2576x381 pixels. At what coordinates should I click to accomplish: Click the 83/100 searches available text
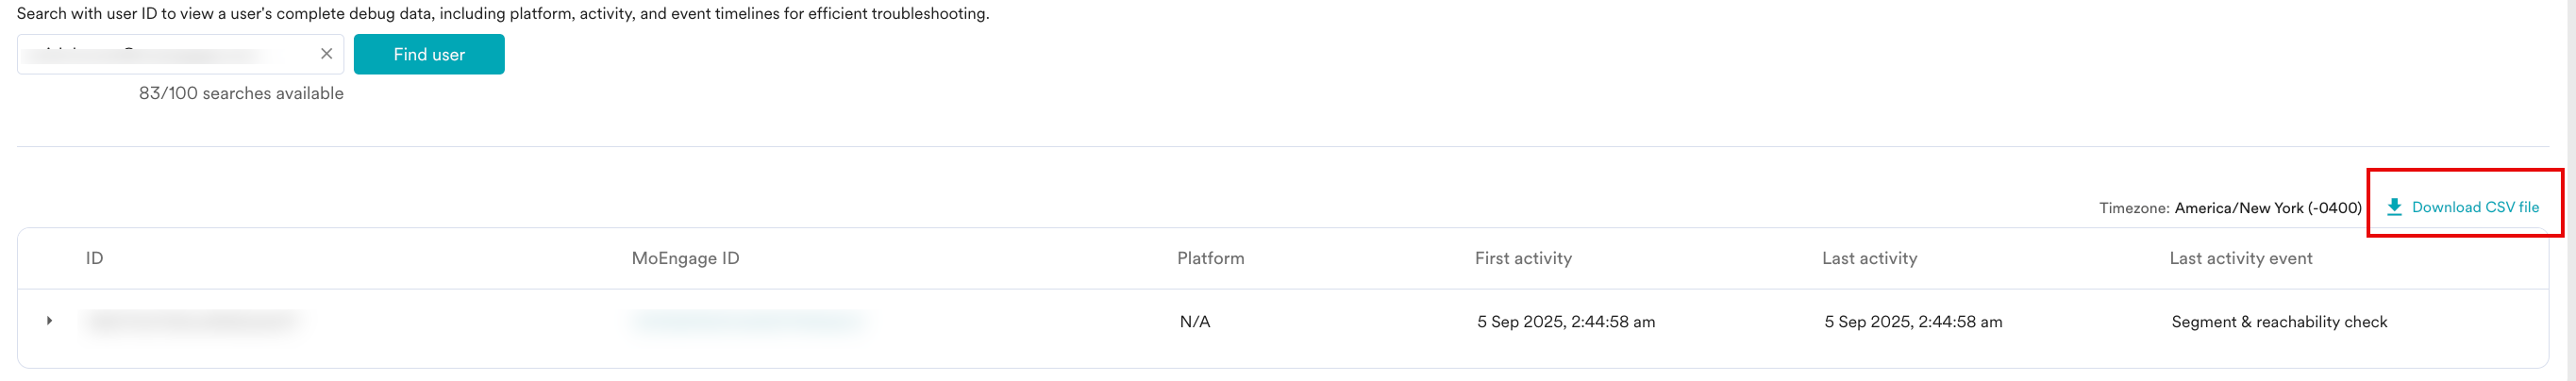tap(241, 93)
